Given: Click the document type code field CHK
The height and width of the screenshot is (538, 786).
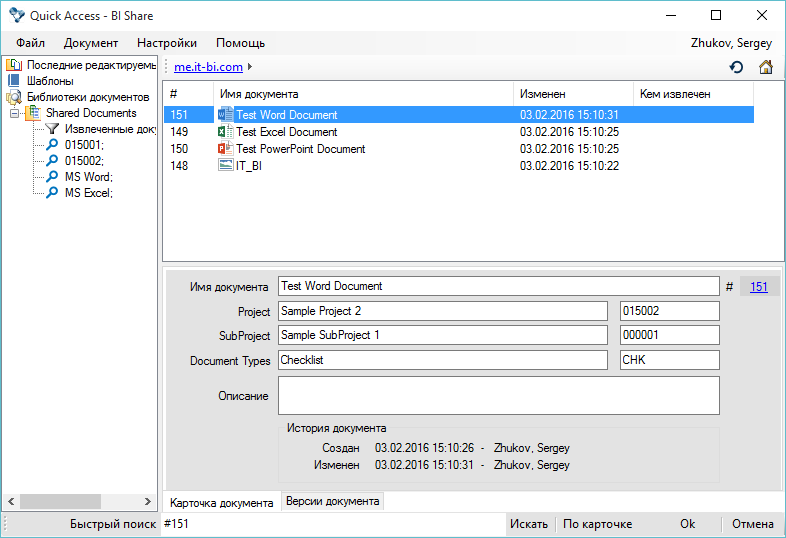Looking at the screenshot, I should click(670, 360).
